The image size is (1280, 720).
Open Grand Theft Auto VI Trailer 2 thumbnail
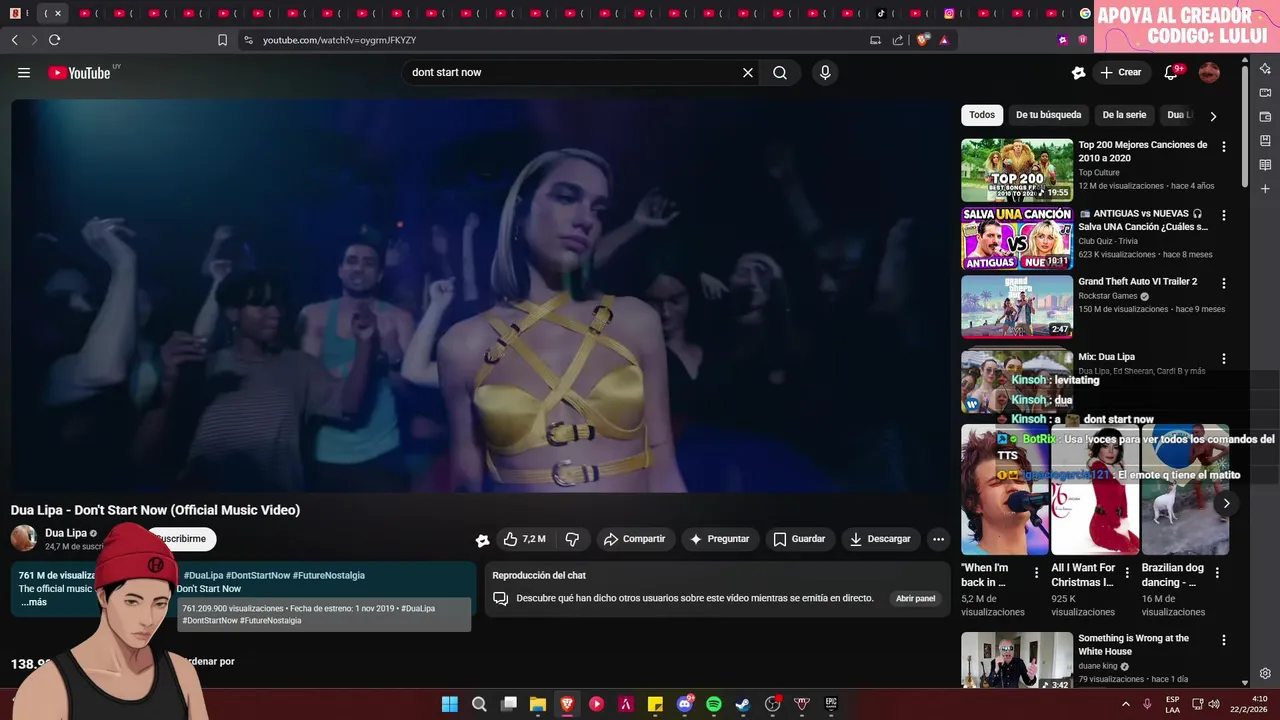(x=1017, y=307)
